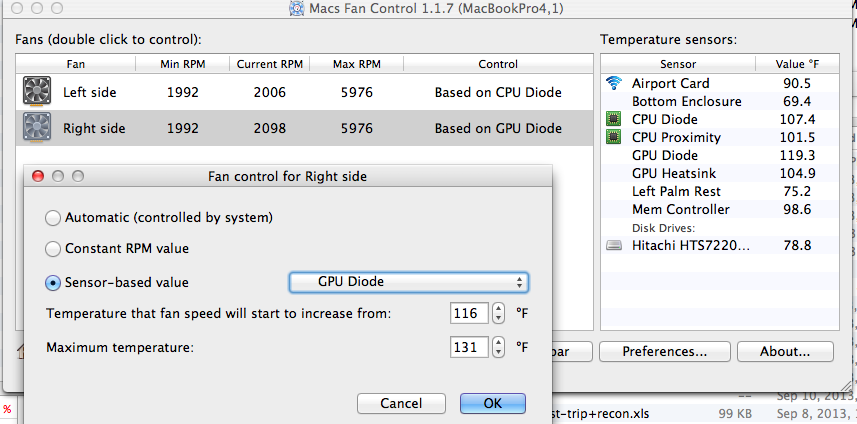
Task: Open the GPU Diode sensor dropdown
Action: [408, 282]
